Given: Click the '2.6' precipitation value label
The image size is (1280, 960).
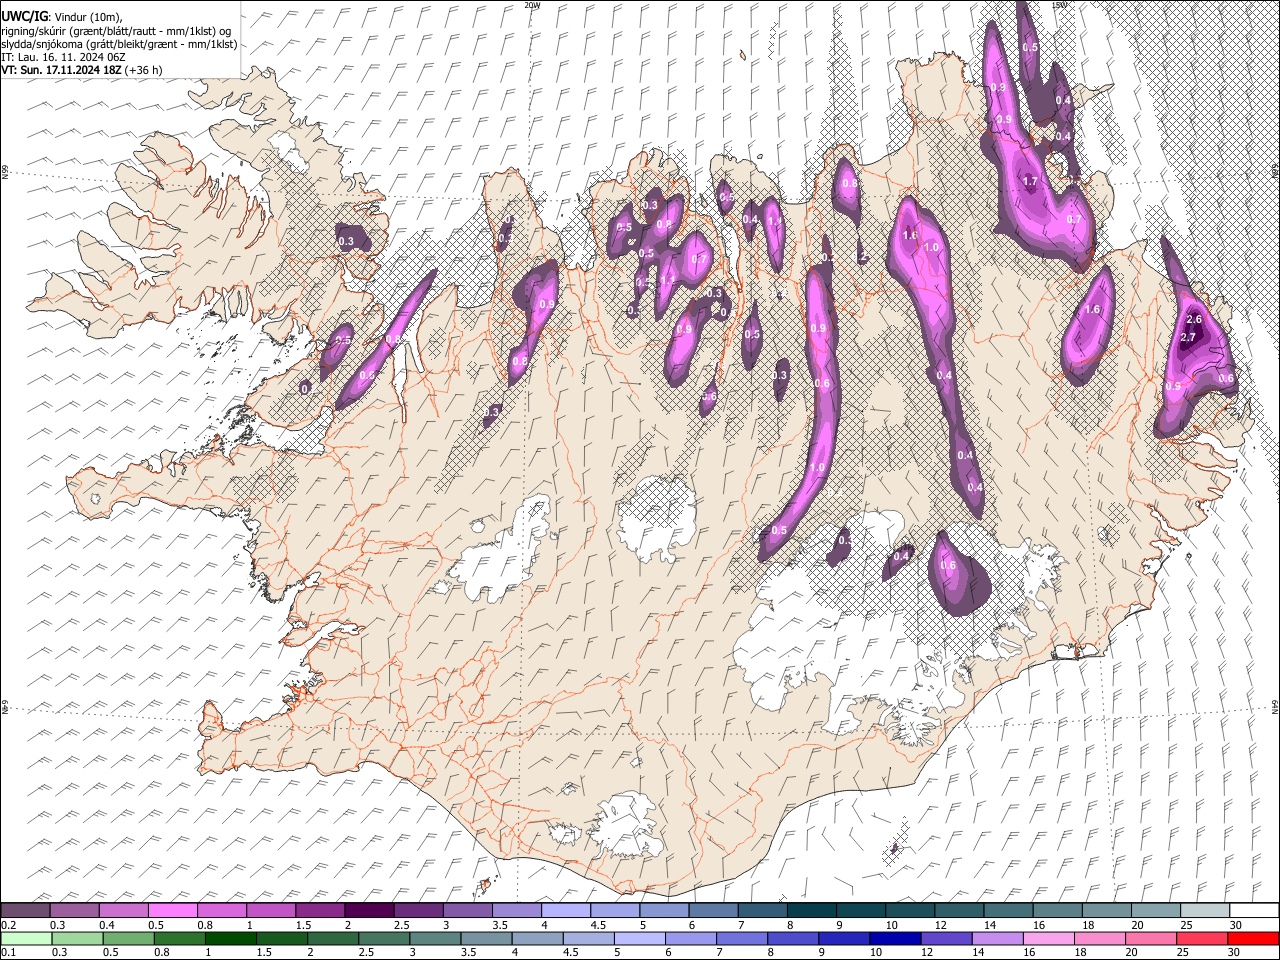Looking at the screenshot, I should pos(1193,319).
